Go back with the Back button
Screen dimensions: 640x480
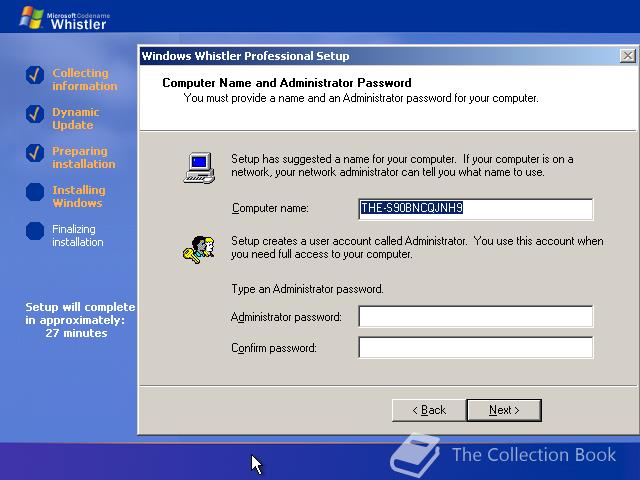[x=429, y=410]
